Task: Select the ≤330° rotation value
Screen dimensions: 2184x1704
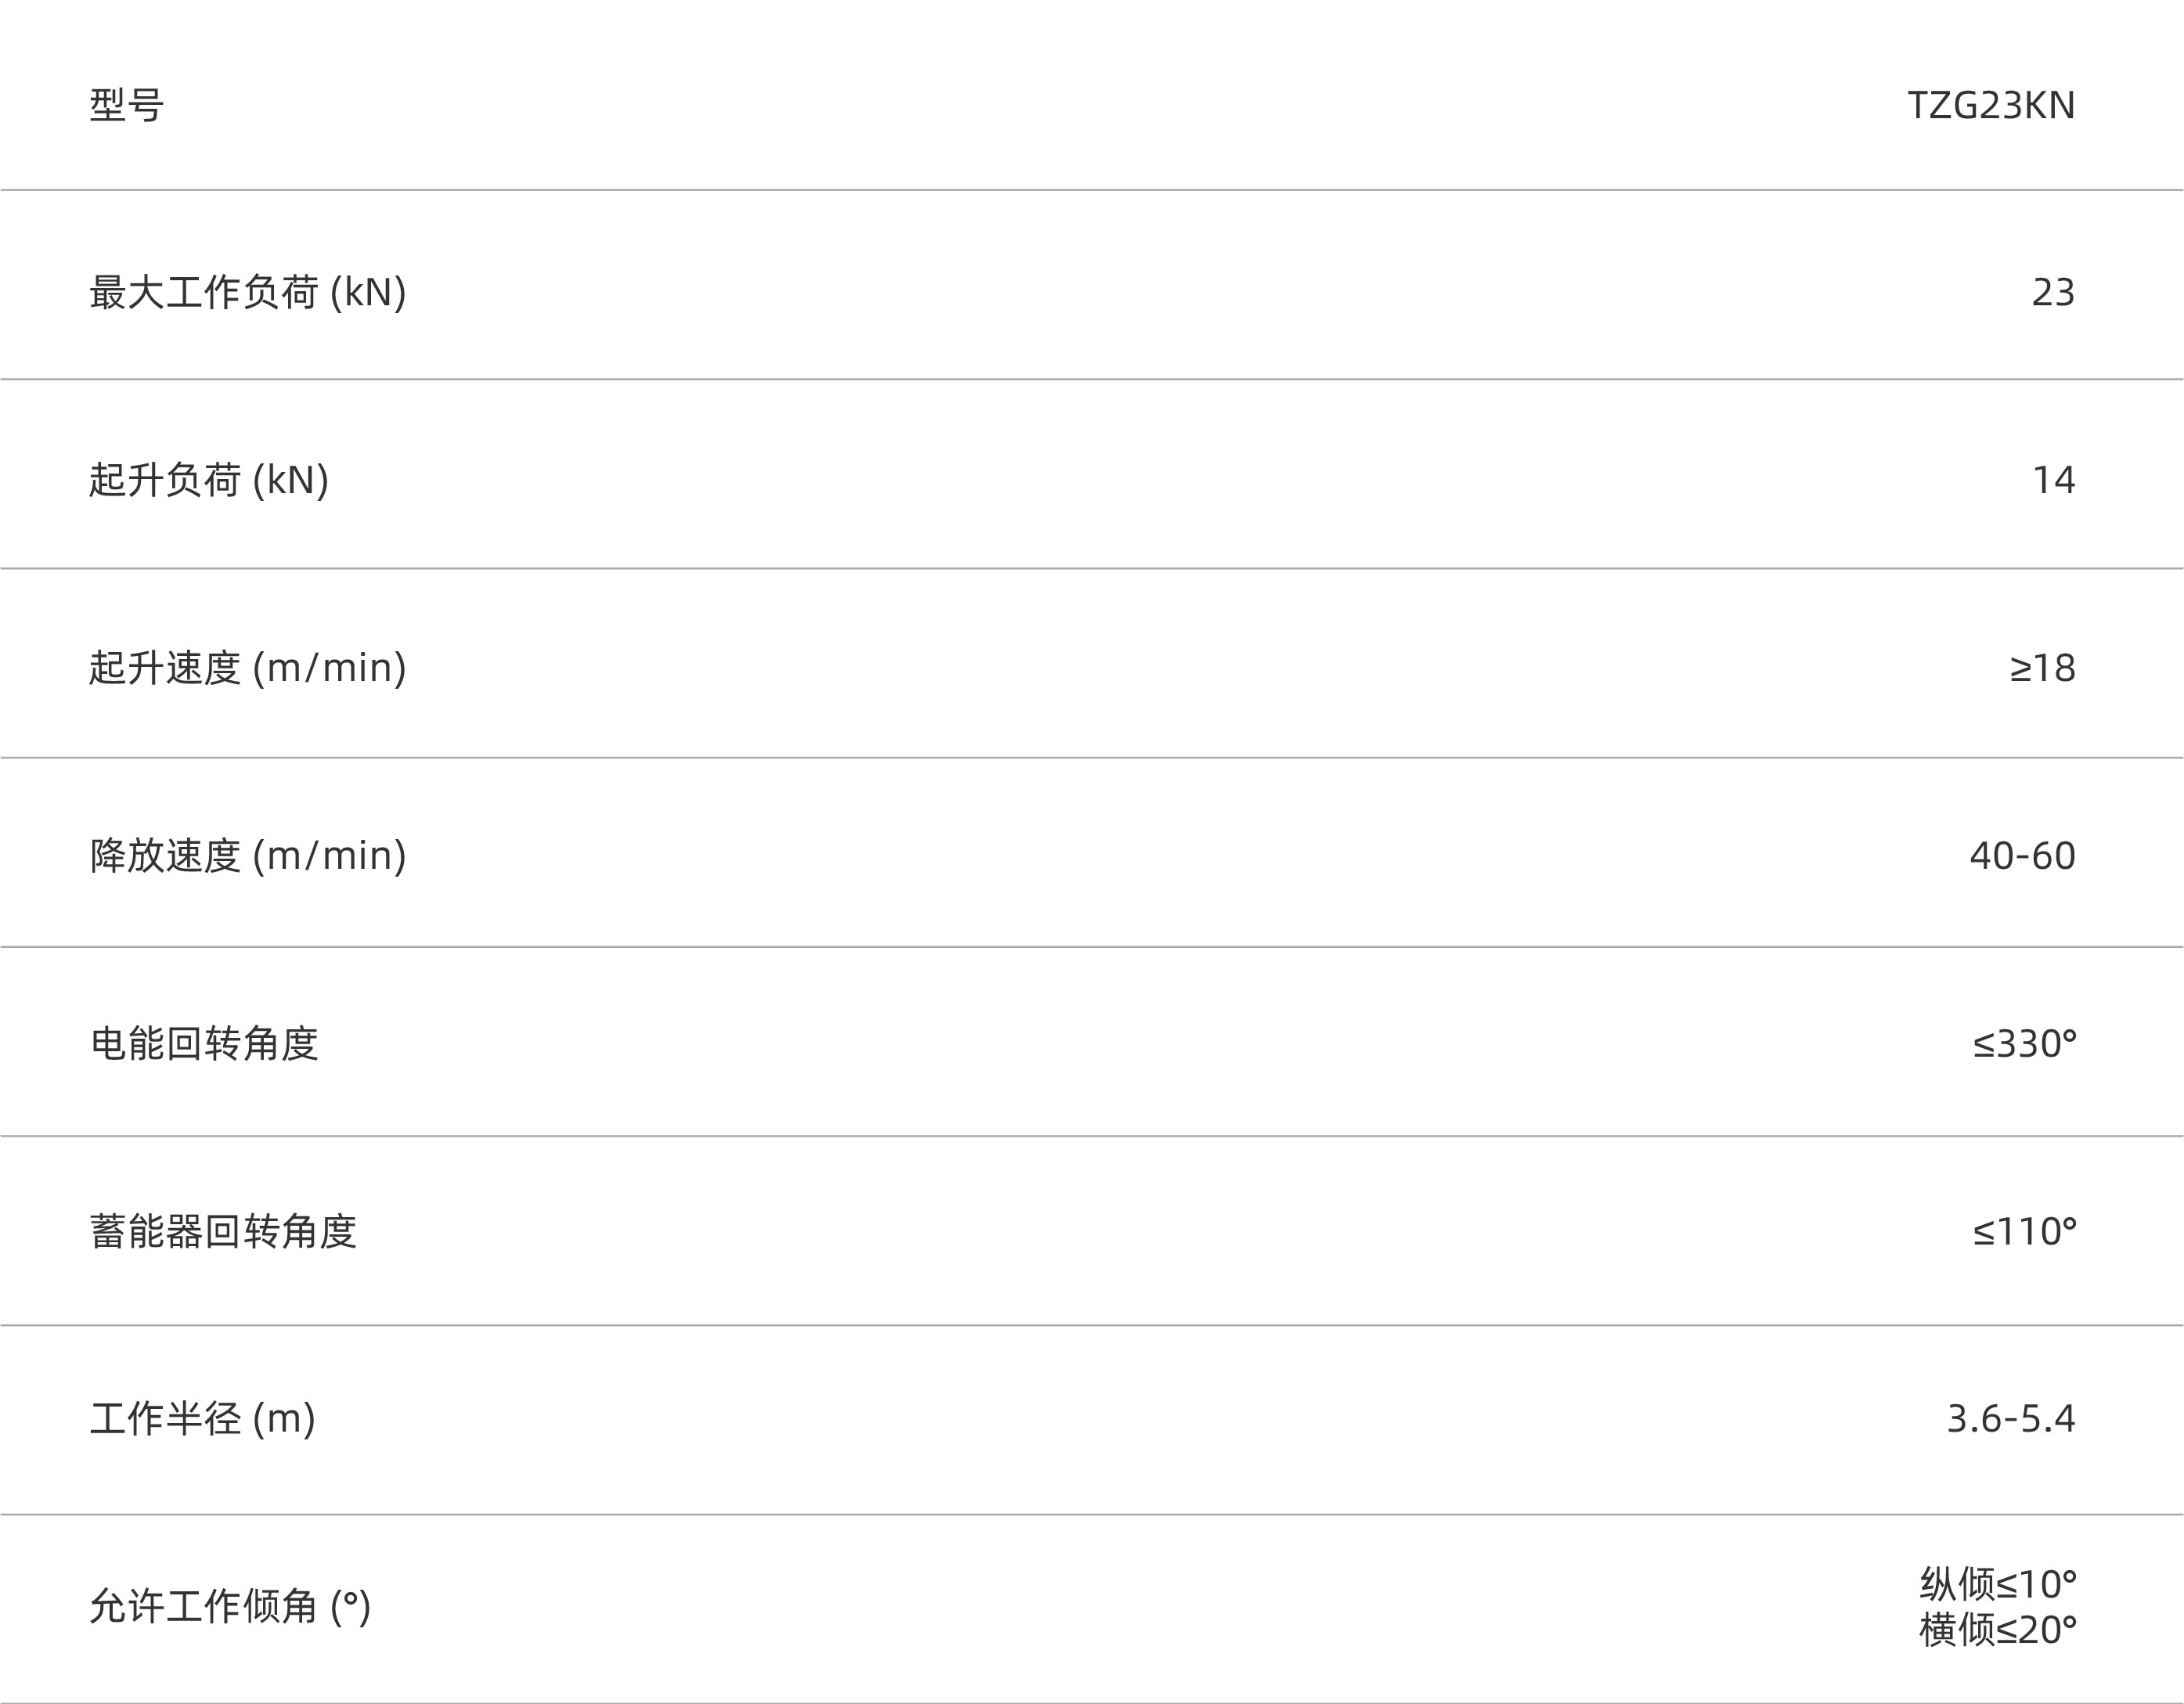Action: pos(2025,1043)
